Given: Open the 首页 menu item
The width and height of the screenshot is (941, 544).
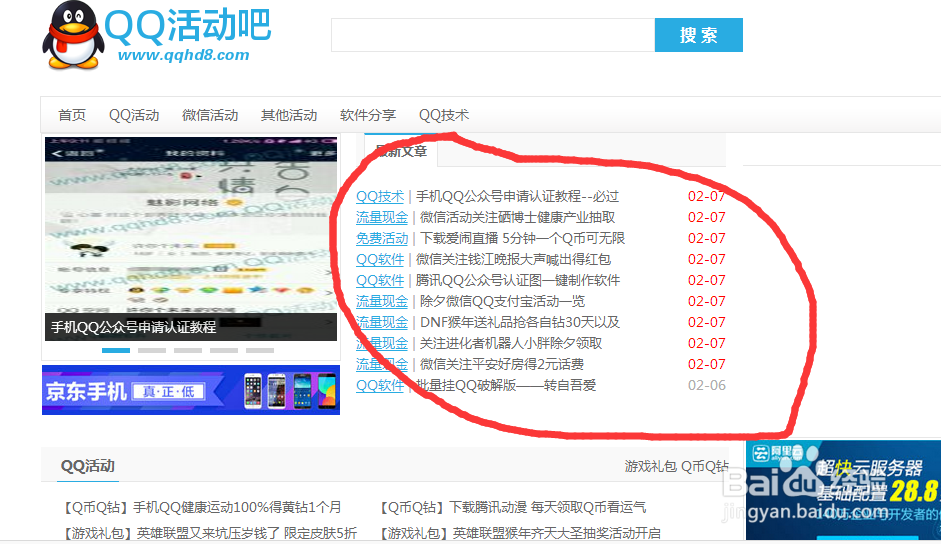Looking at the screenshot, I should coord(72,115).
